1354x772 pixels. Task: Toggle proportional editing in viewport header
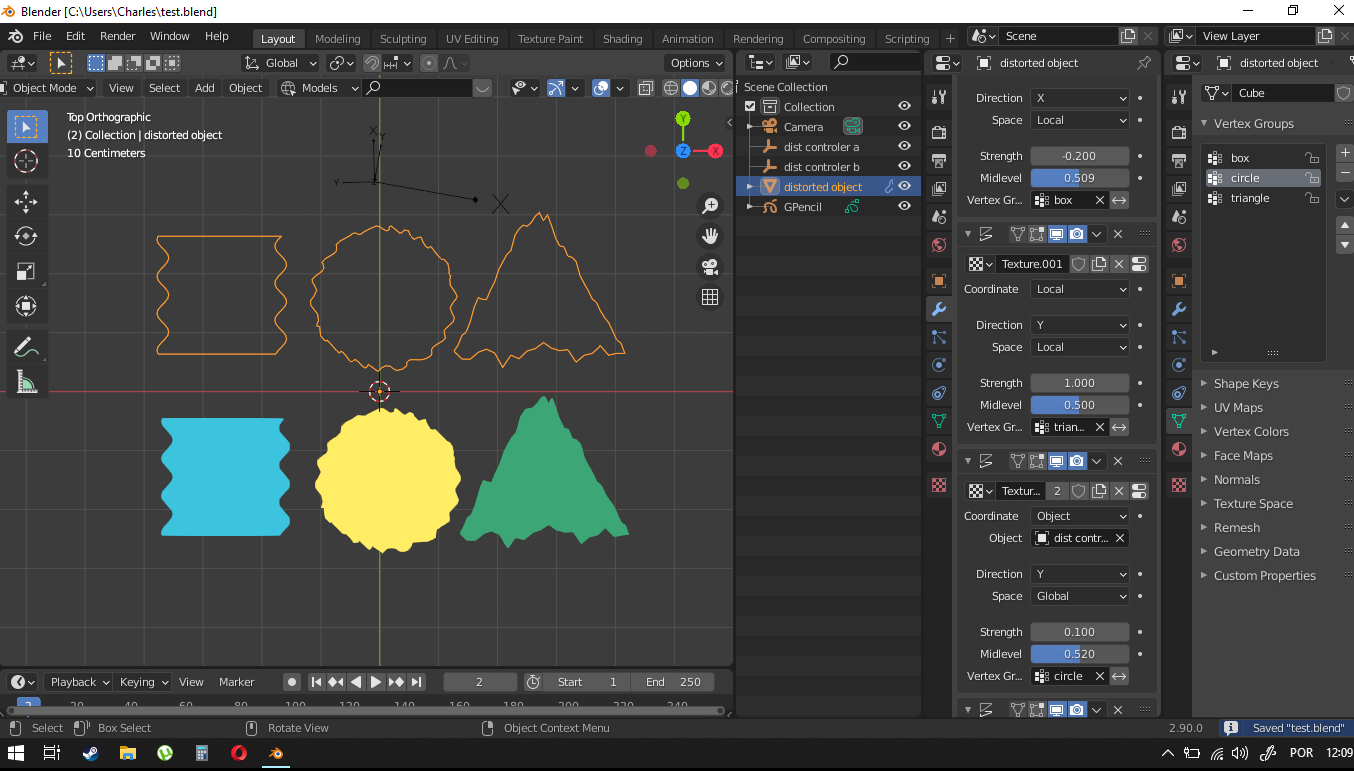point(429,63)
